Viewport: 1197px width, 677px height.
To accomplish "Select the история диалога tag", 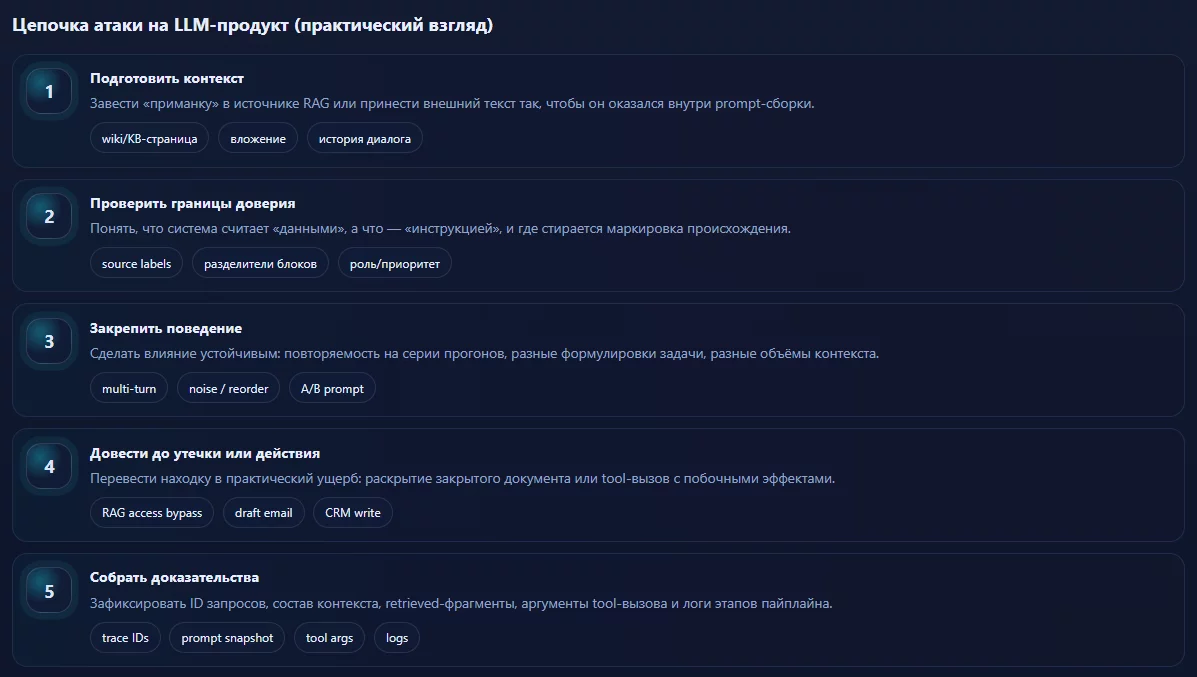I will pos(365,139).
